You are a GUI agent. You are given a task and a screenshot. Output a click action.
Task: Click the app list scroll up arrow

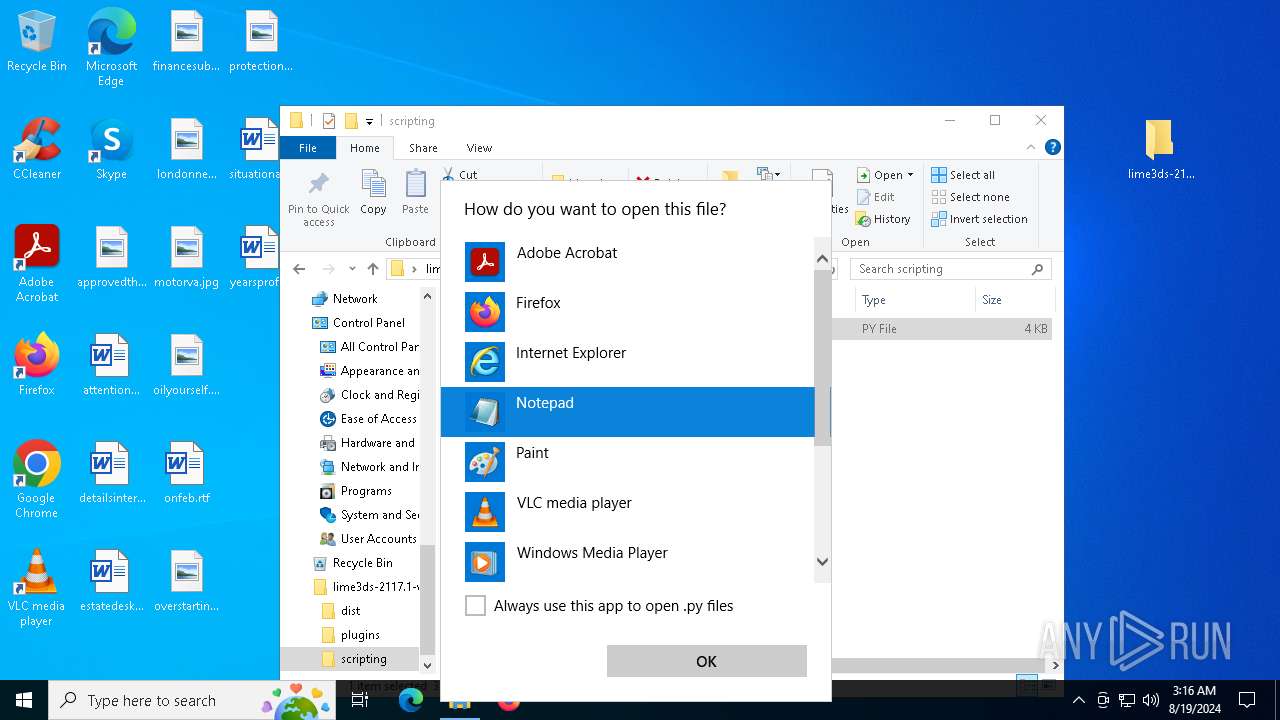tap(823, 259)
